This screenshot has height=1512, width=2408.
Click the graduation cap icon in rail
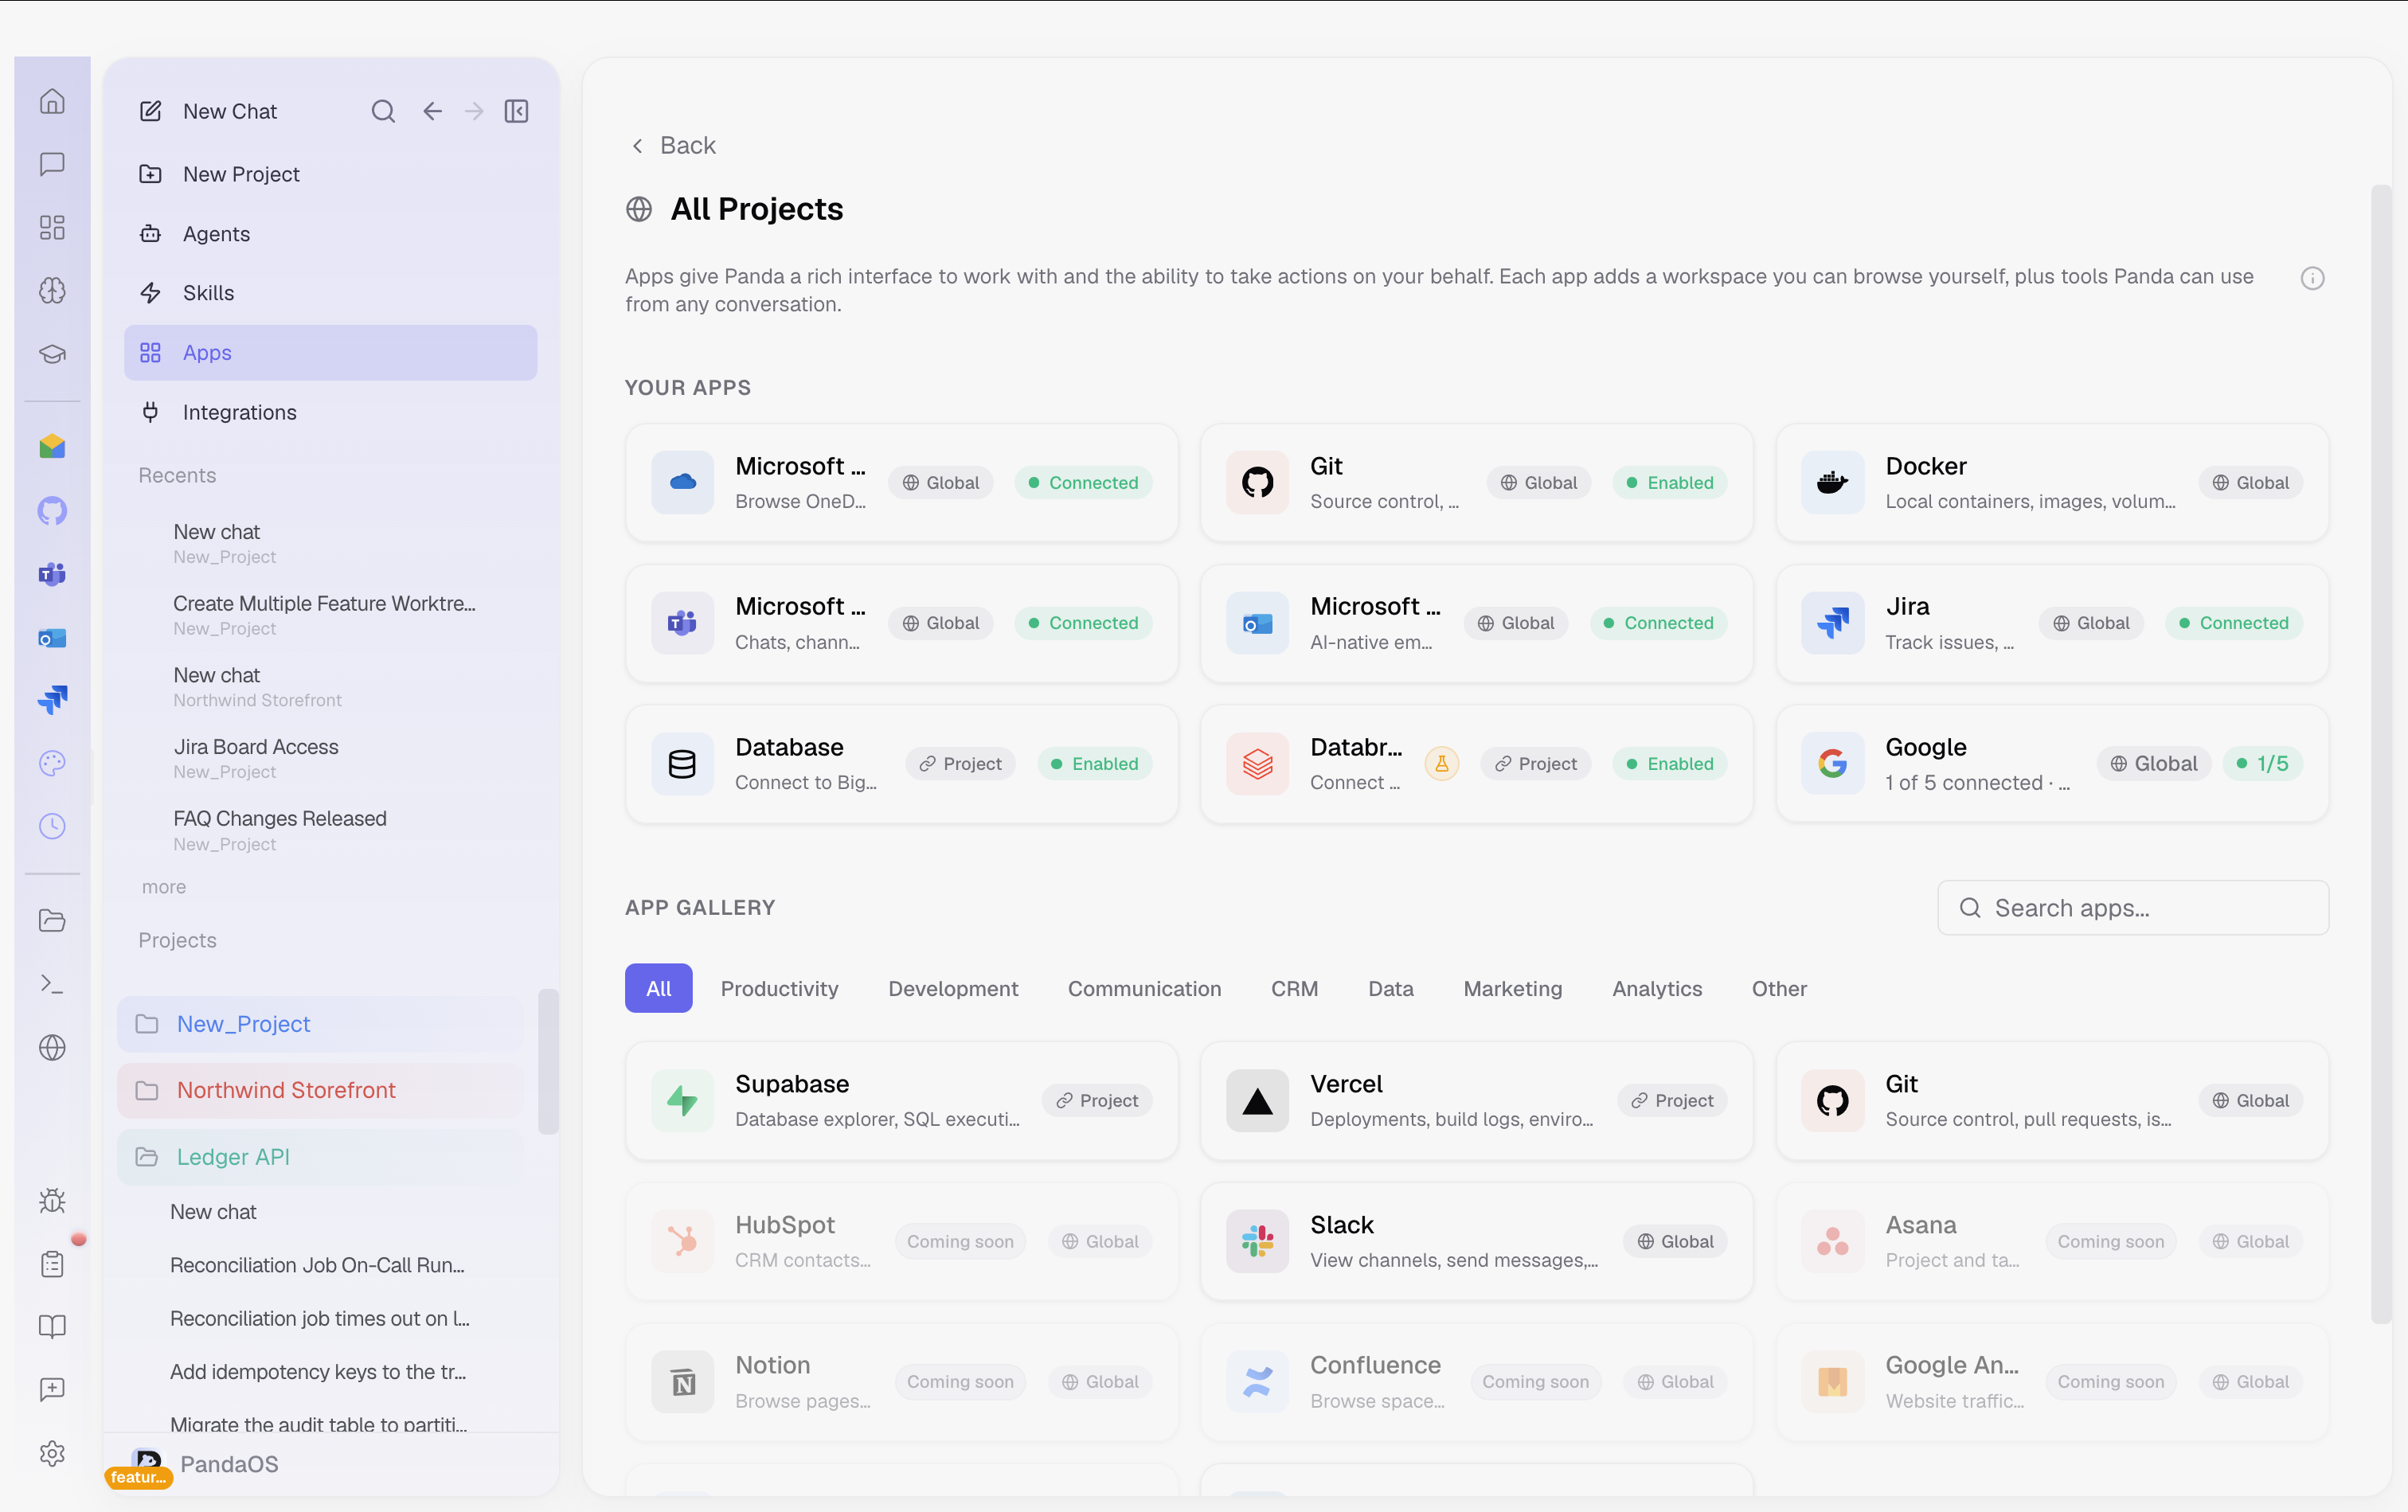pos(52,354)
